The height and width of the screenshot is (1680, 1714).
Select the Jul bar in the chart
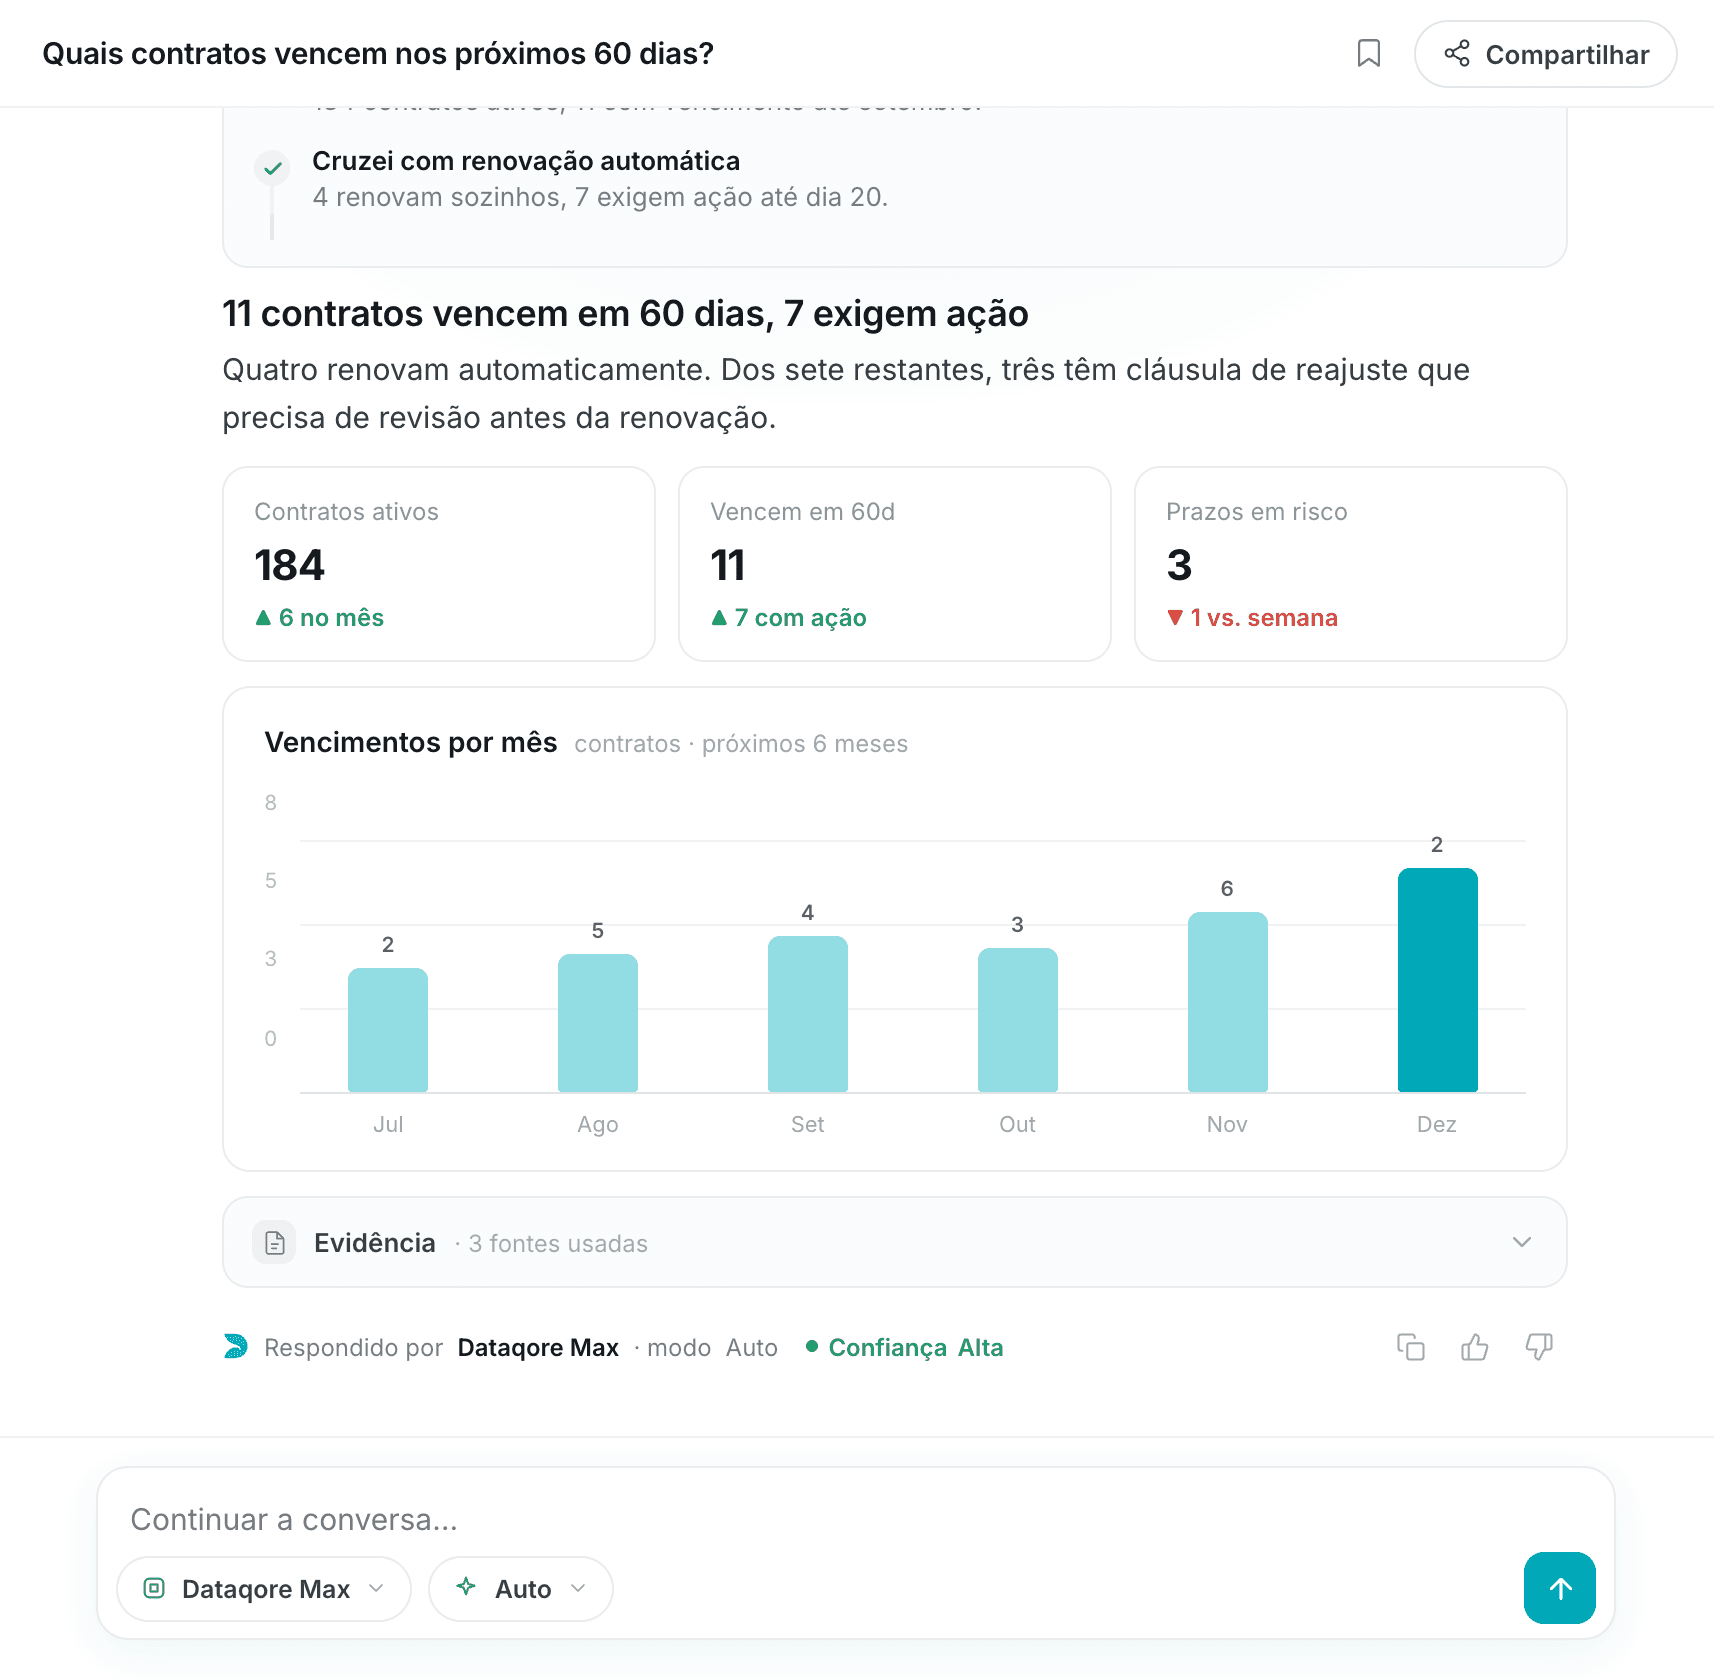click(x=388, y=1030)
